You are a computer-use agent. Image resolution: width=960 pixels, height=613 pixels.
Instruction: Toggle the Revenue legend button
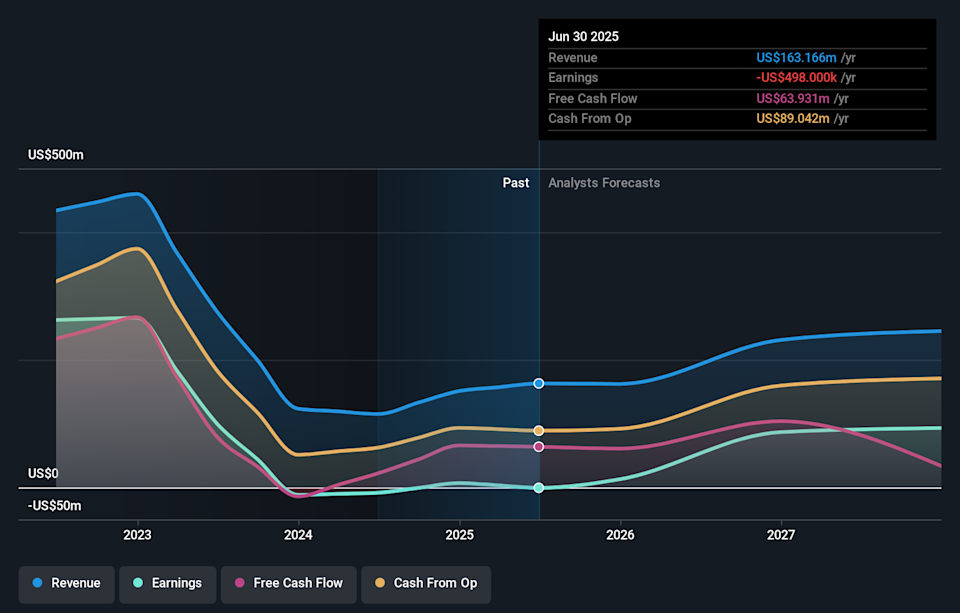click(66, 584)
